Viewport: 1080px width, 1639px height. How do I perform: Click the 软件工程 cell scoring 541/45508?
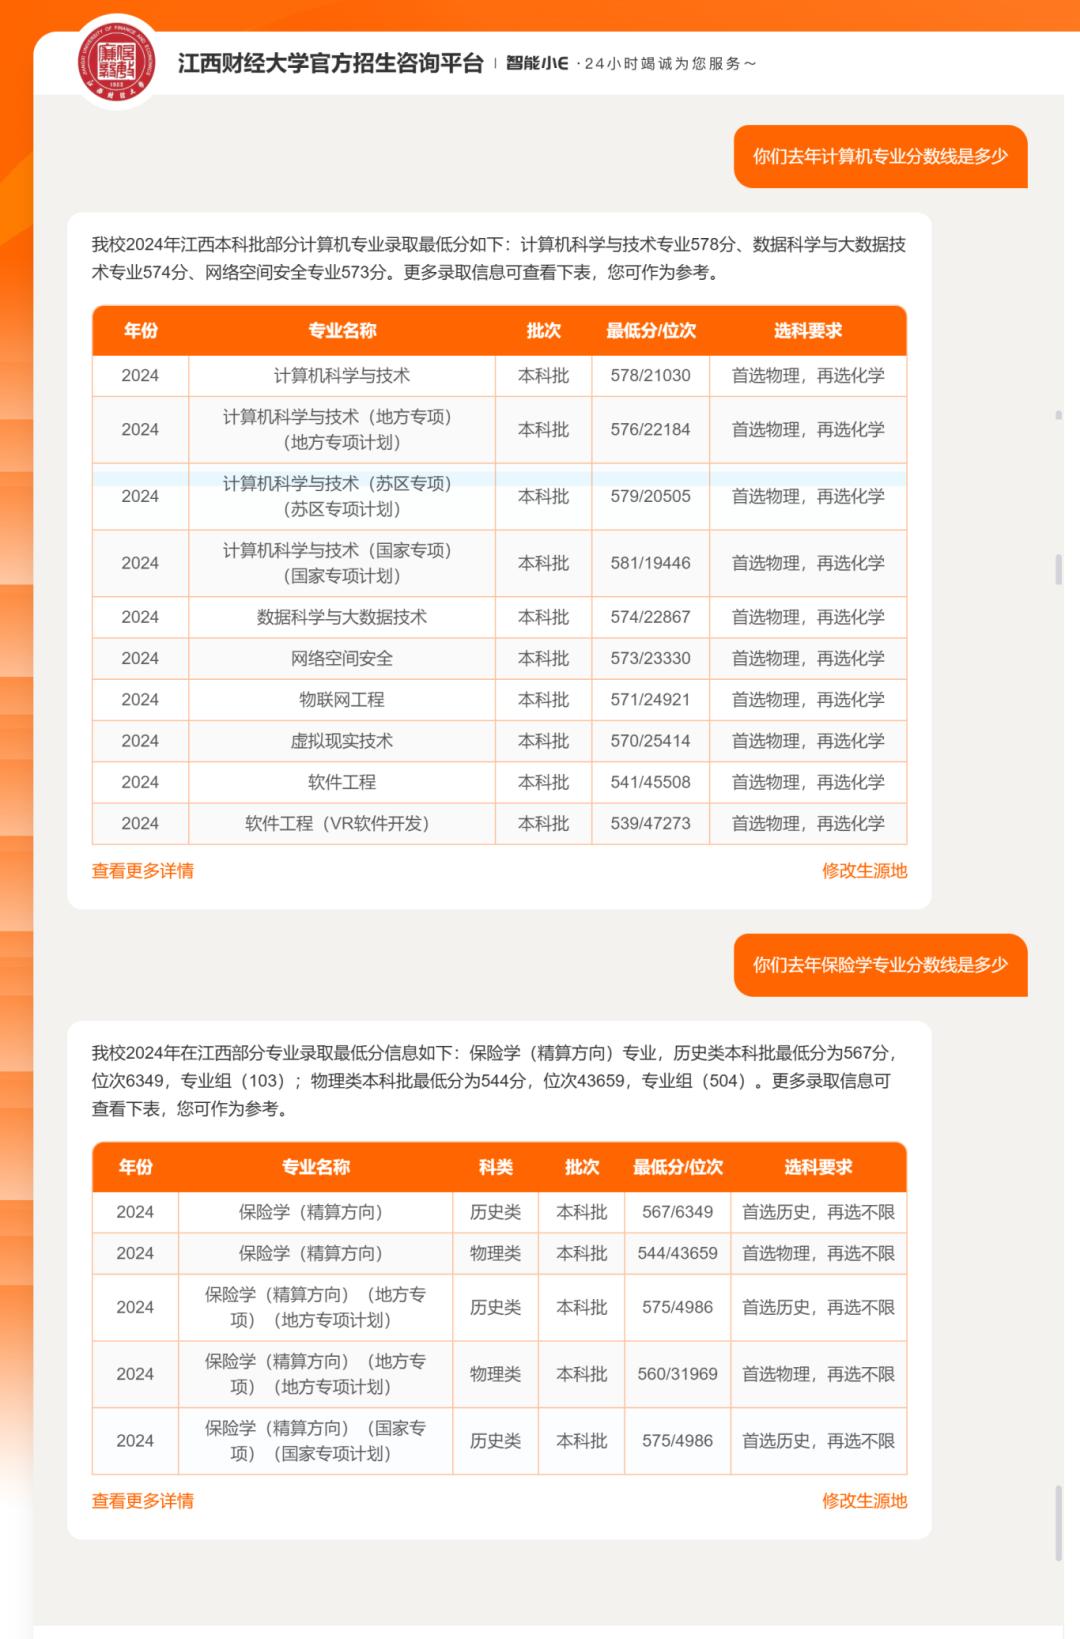point(342,782)
